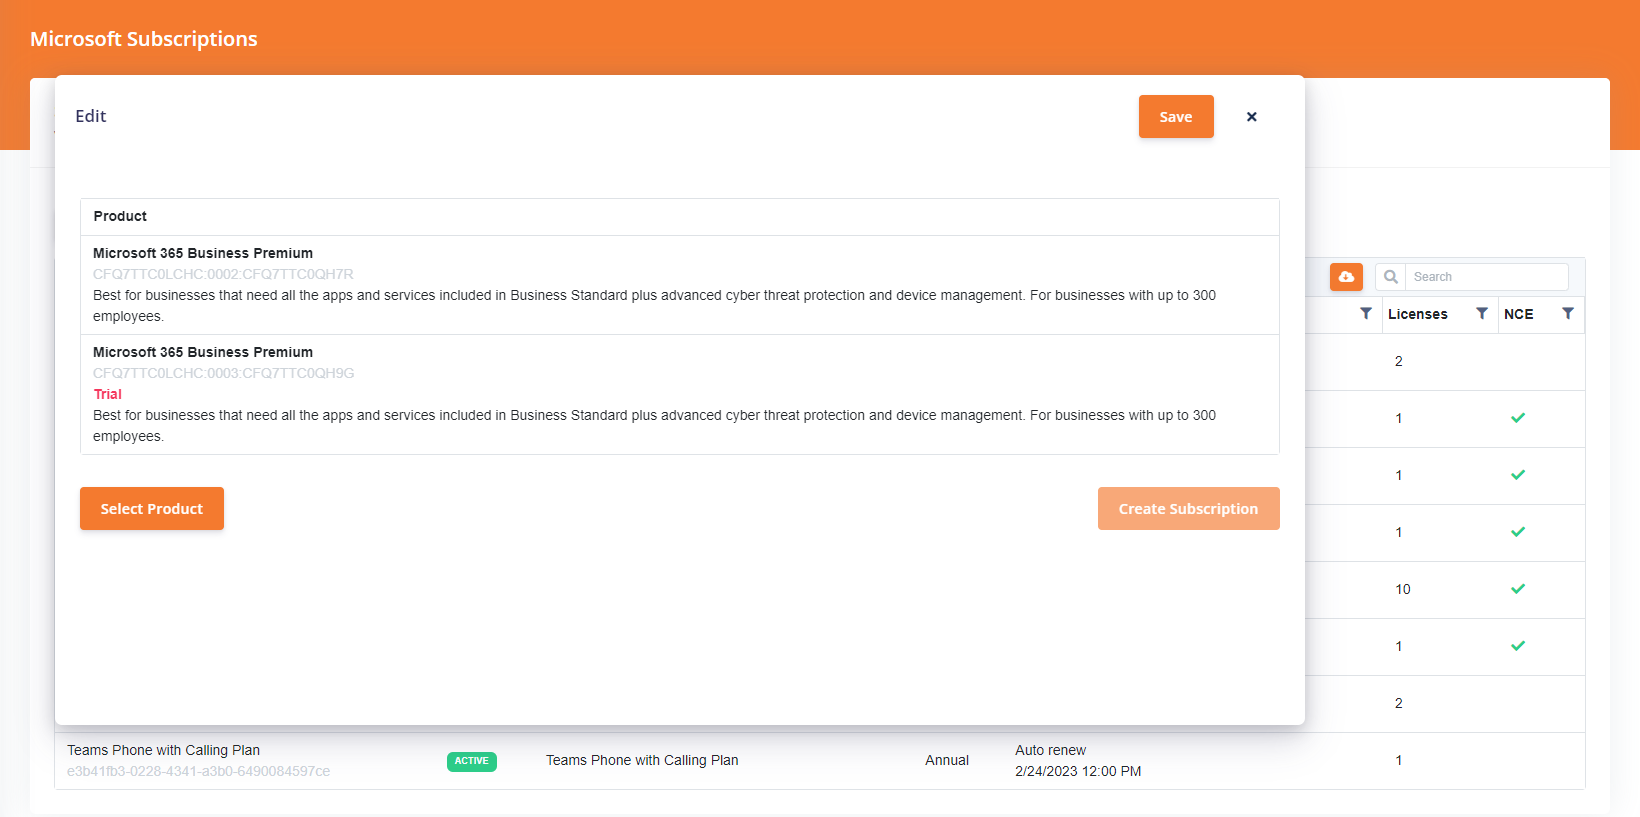
Task: Click product ID CFQ7TTC0LCHC:0003:CFQ7TTC0QH9G
Action: pos(223,373)
